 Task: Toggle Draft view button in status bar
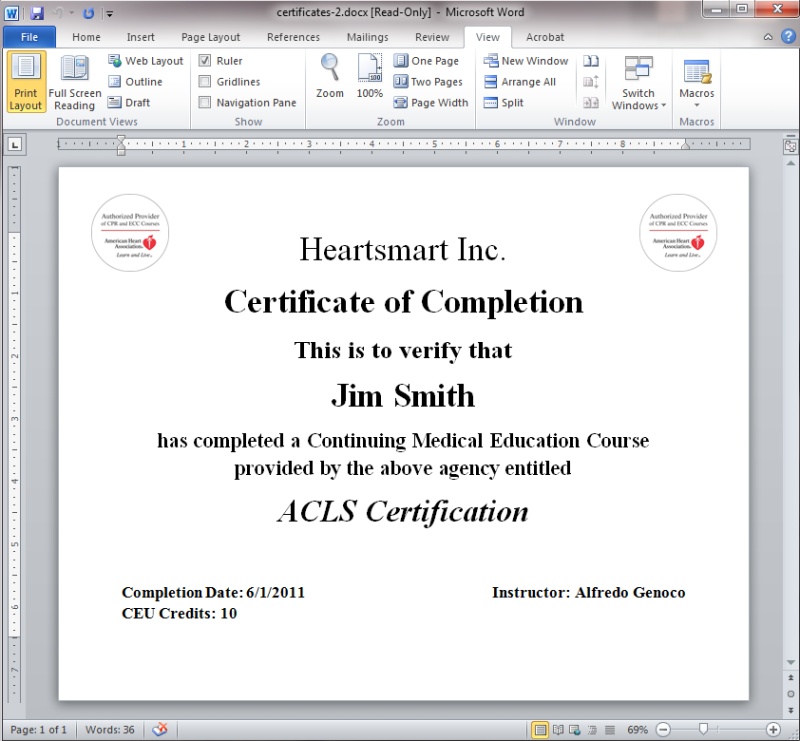coord(610,730)
